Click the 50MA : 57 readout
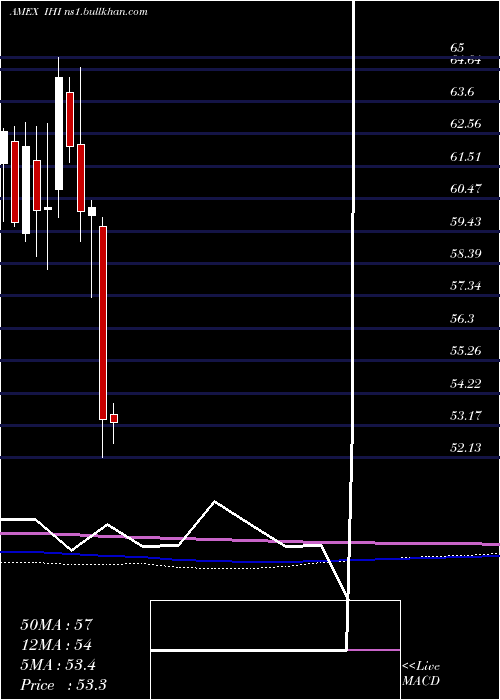The width and height of the screenshot is (500, 700). [57, 625]
